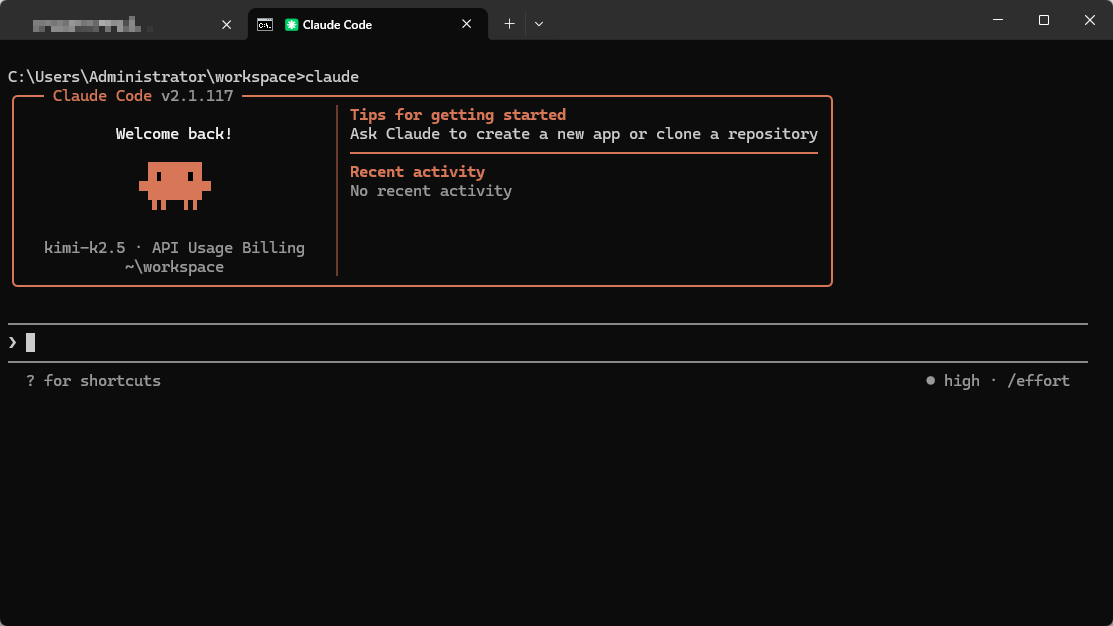
Task: Click the effort level dot indicator
Action: (930, 381)
